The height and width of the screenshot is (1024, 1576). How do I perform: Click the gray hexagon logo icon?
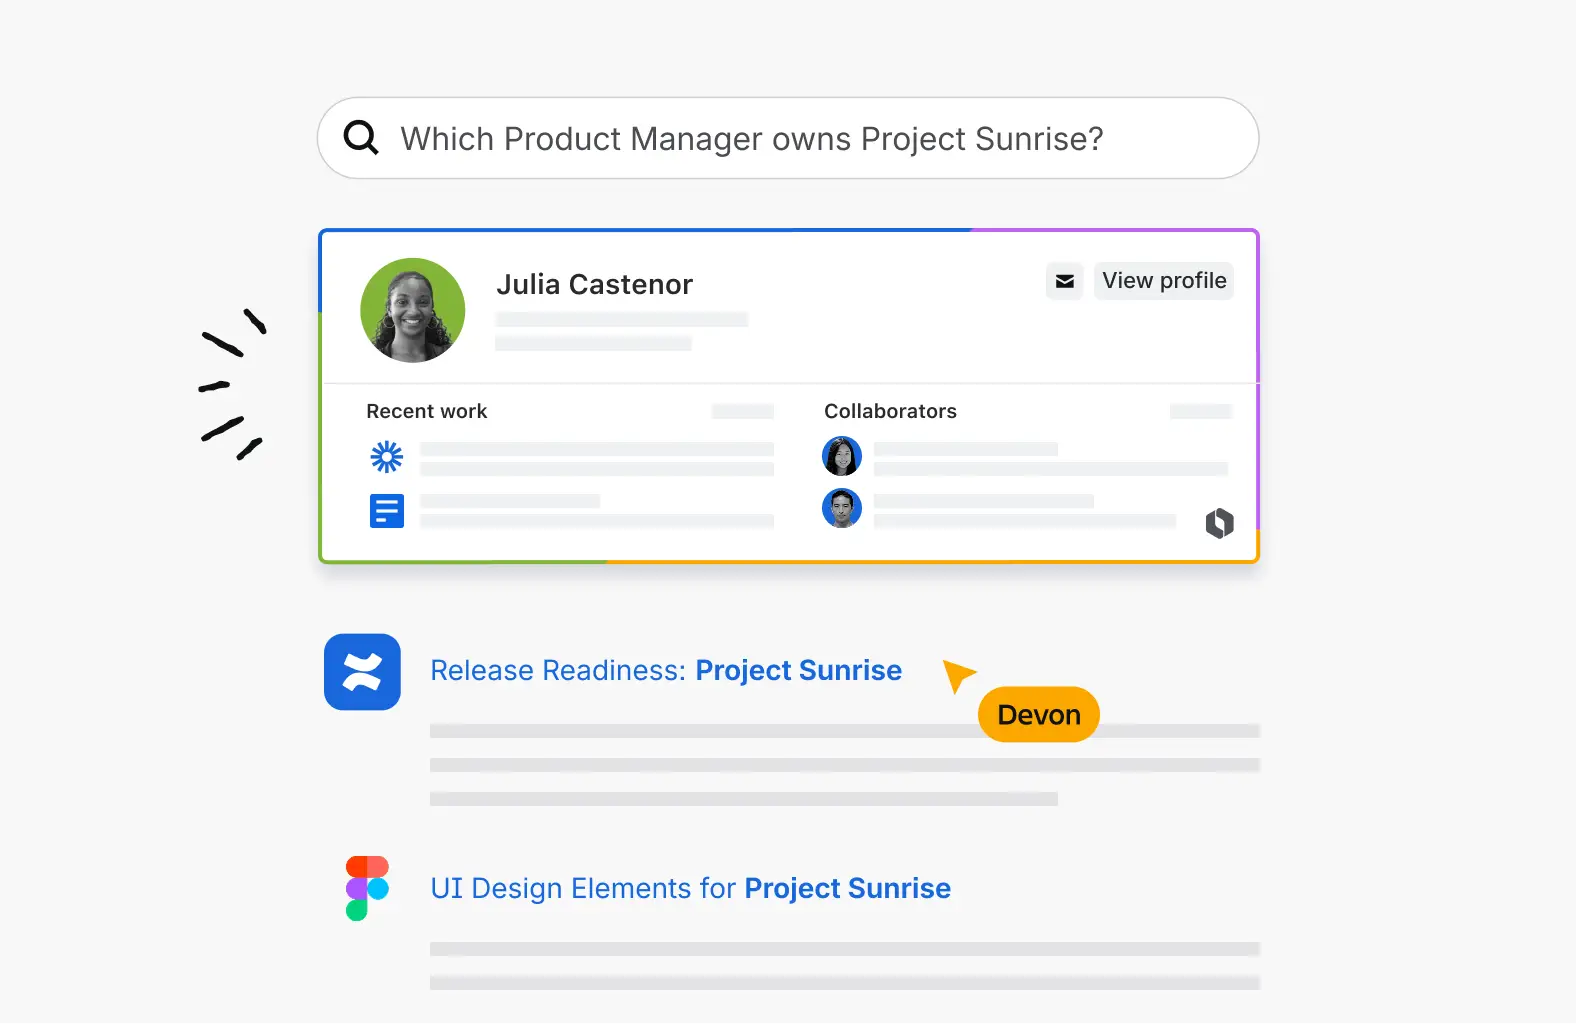pyautogui.click(x=1219, y=523)
